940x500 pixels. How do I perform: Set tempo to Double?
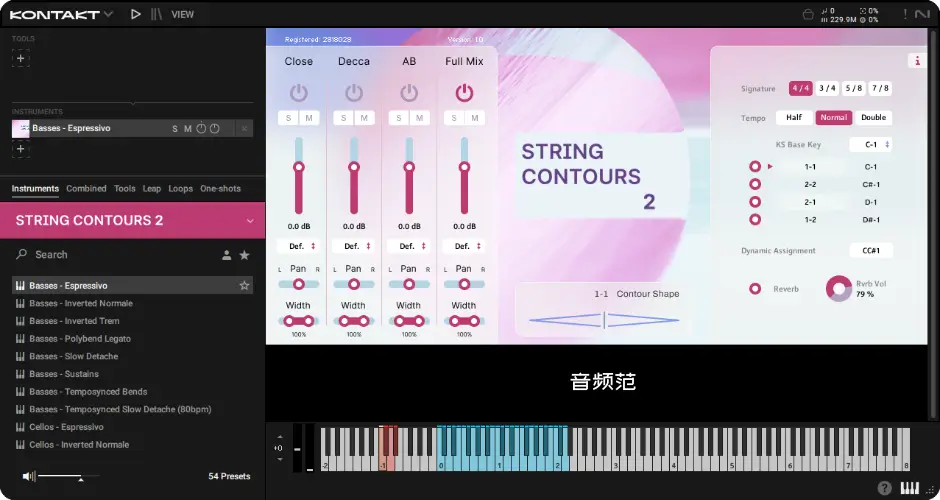click(873, 117)
